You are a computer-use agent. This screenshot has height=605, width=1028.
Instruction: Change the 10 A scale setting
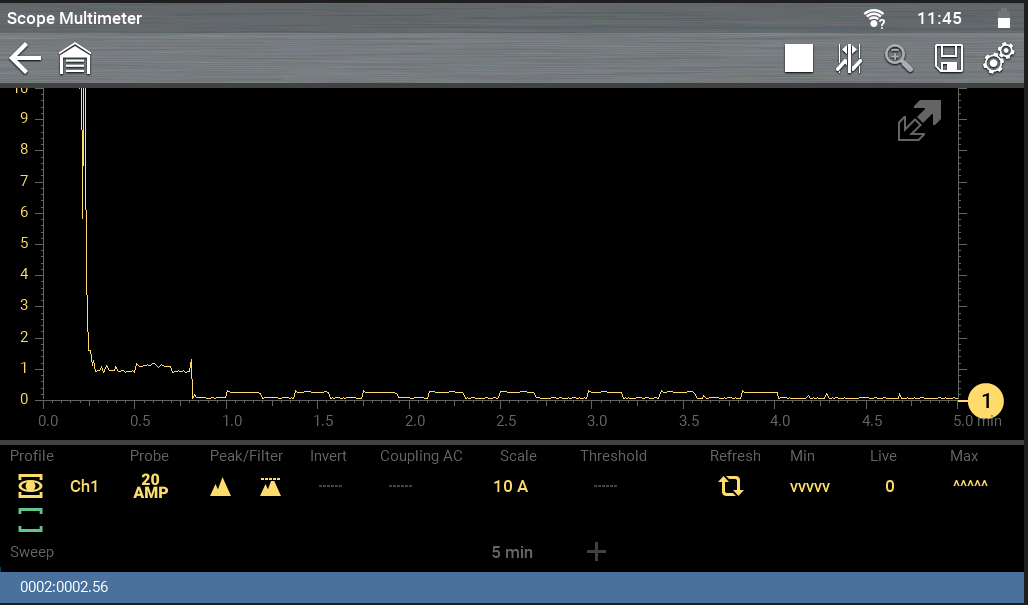[510, 487]
